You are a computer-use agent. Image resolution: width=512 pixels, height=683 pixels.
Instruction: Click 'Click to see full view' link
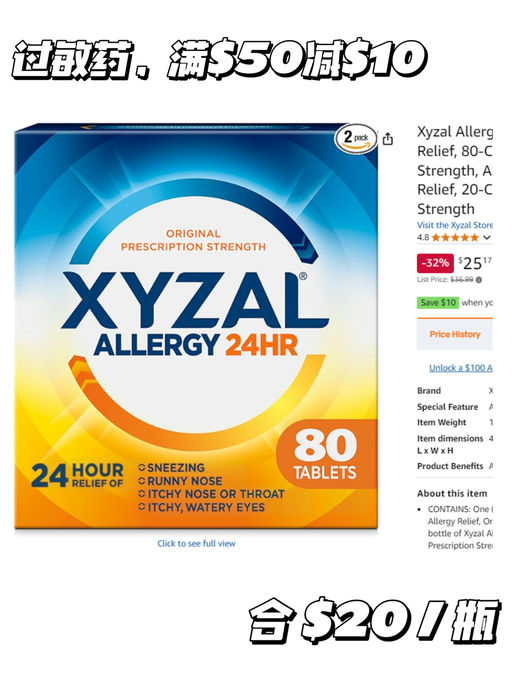196,544
